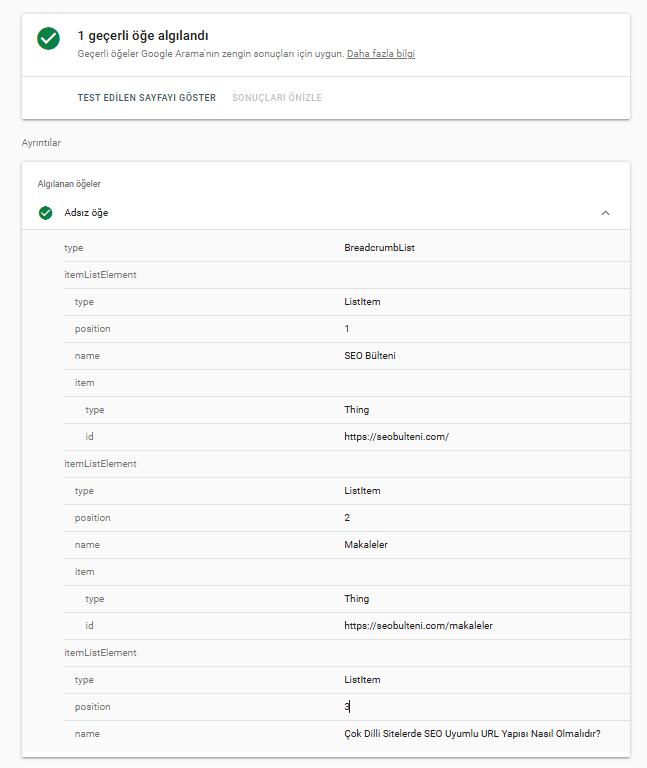
Task: Click green checkmark beside Adsız öğe
Action: coord(45,213)
